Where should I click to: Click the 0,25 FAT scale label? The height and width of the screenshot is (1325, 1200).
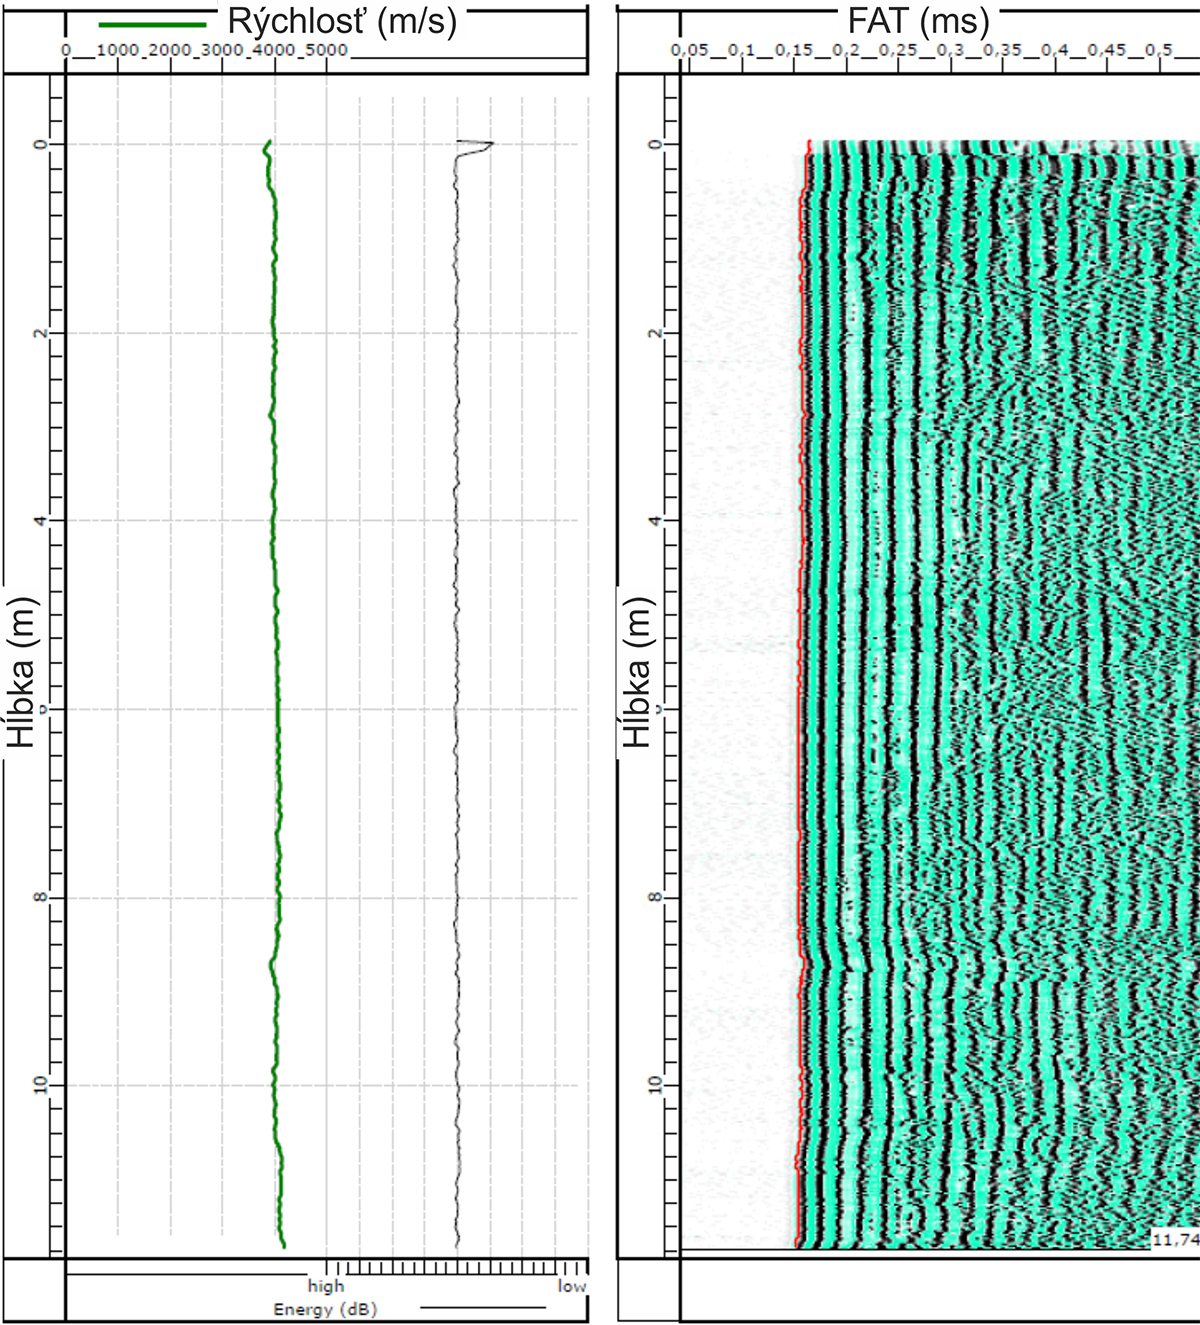point(898,50)
